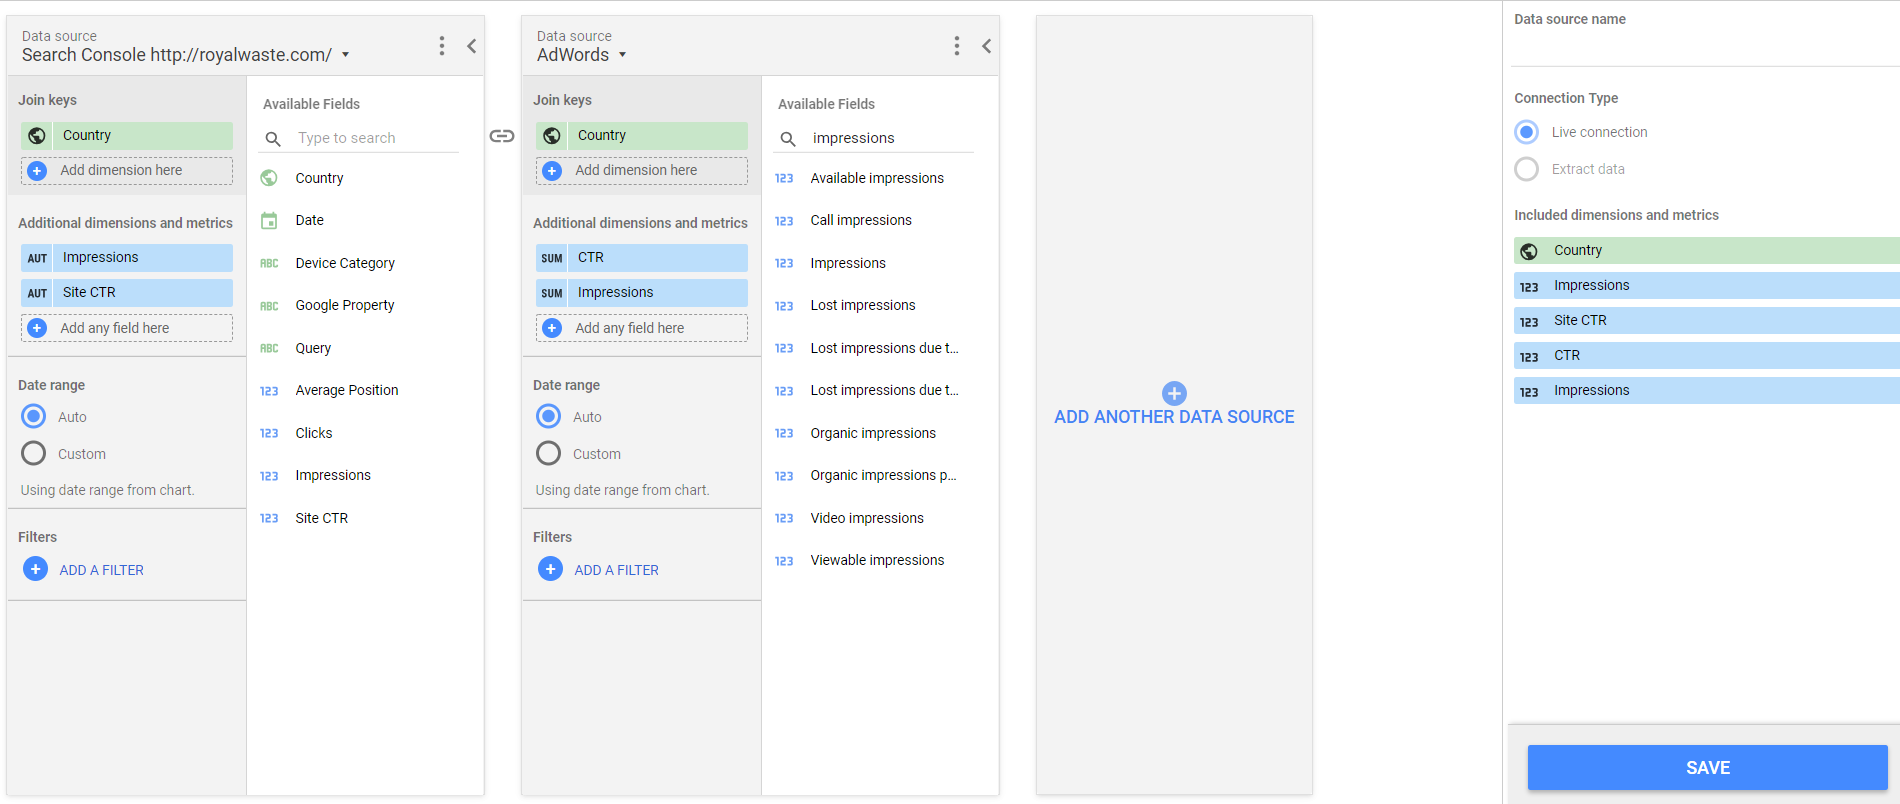Select Call impressions field in AdWords
Image resolution: width=1900 pixels, height=804 pixels.
click(x=861, y=220)
